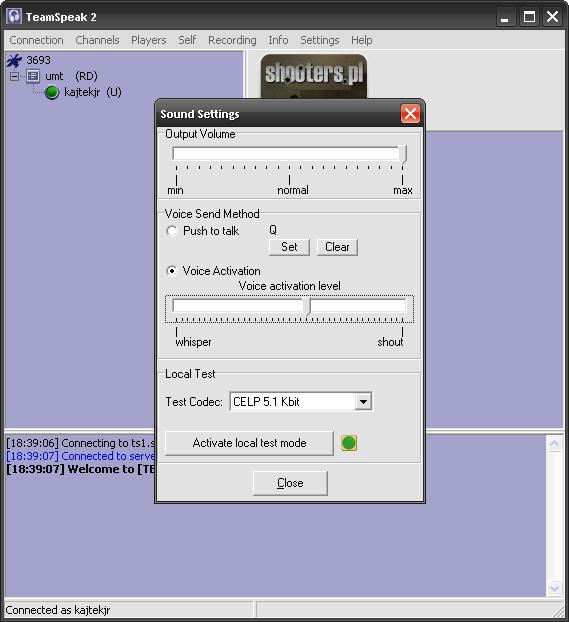Select player kajtekjr (U) in tree

(x=93, y=92)
